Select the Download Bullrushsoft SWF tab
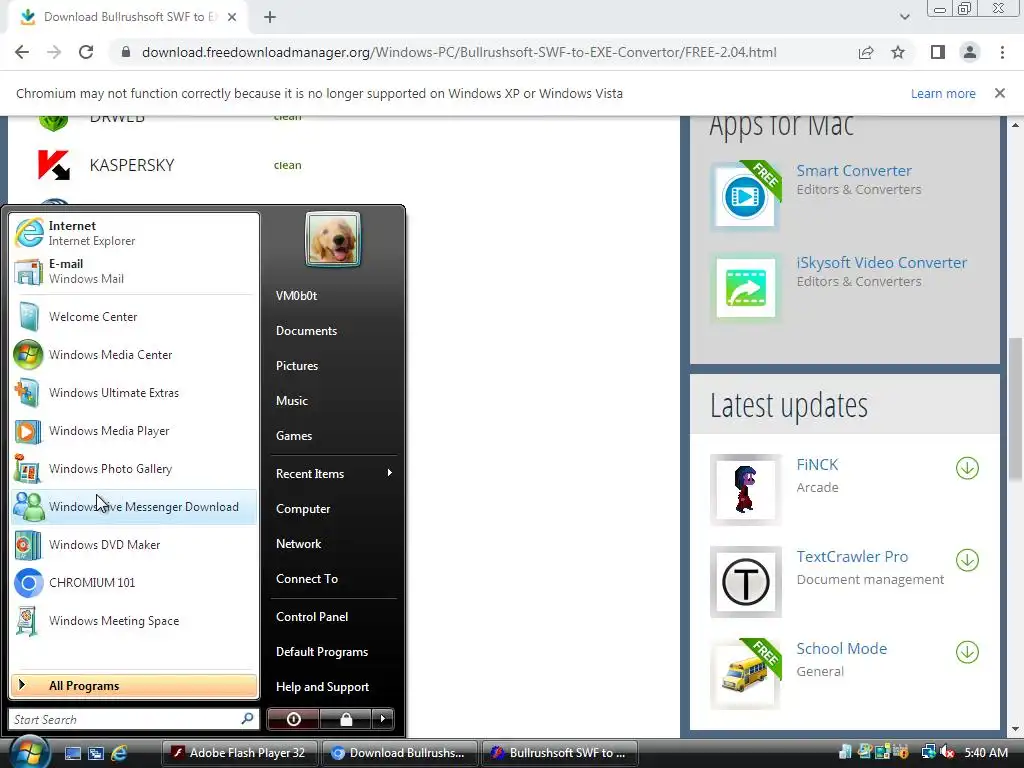1024x768 pixels. pos(127,18)
